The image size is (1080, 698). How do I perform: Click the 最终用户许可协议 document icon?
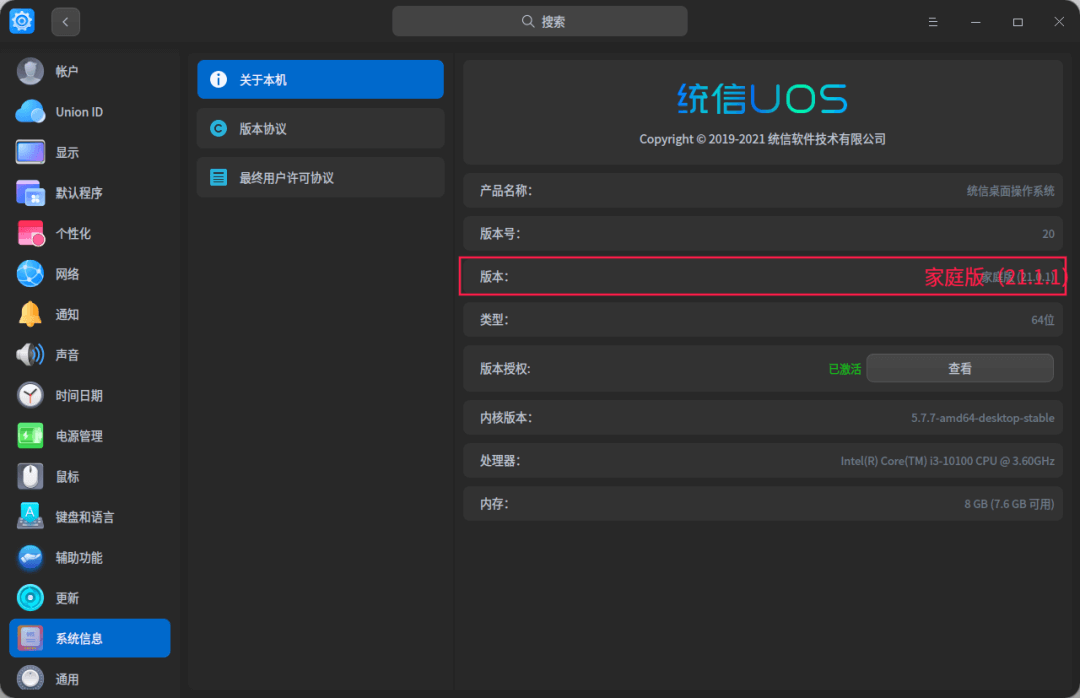point(218,178)
